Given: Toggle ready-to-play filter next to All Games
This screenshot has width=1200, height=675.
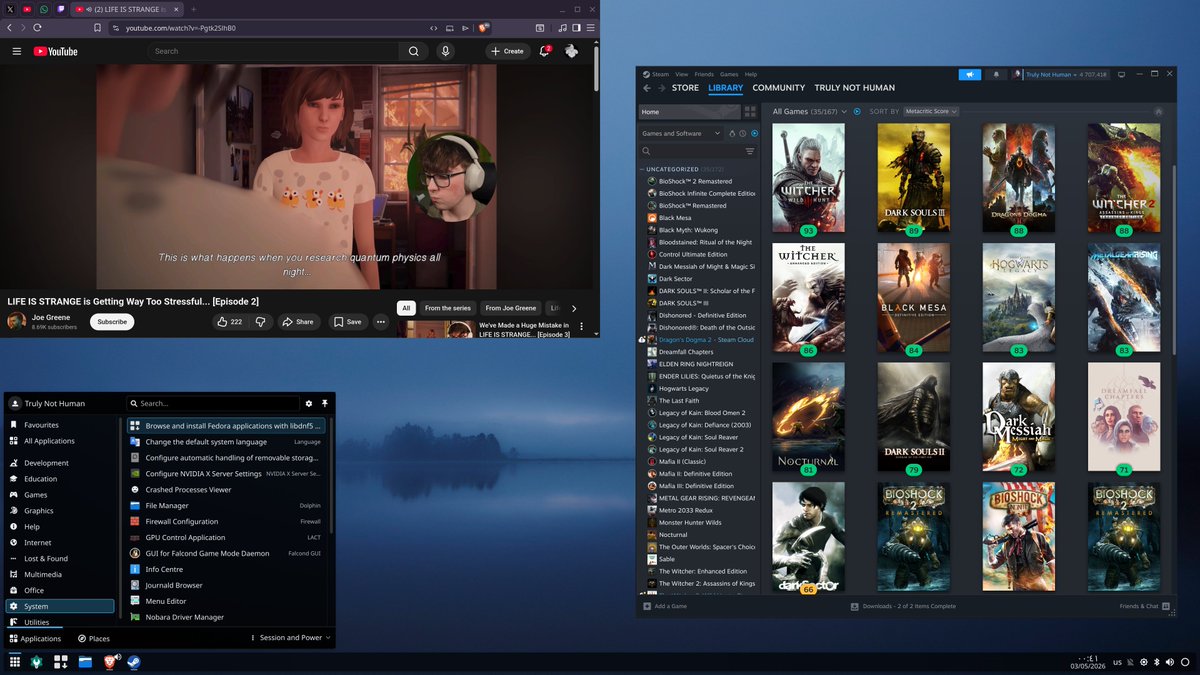Looking at the screenshot, I should tap(857, 112).
